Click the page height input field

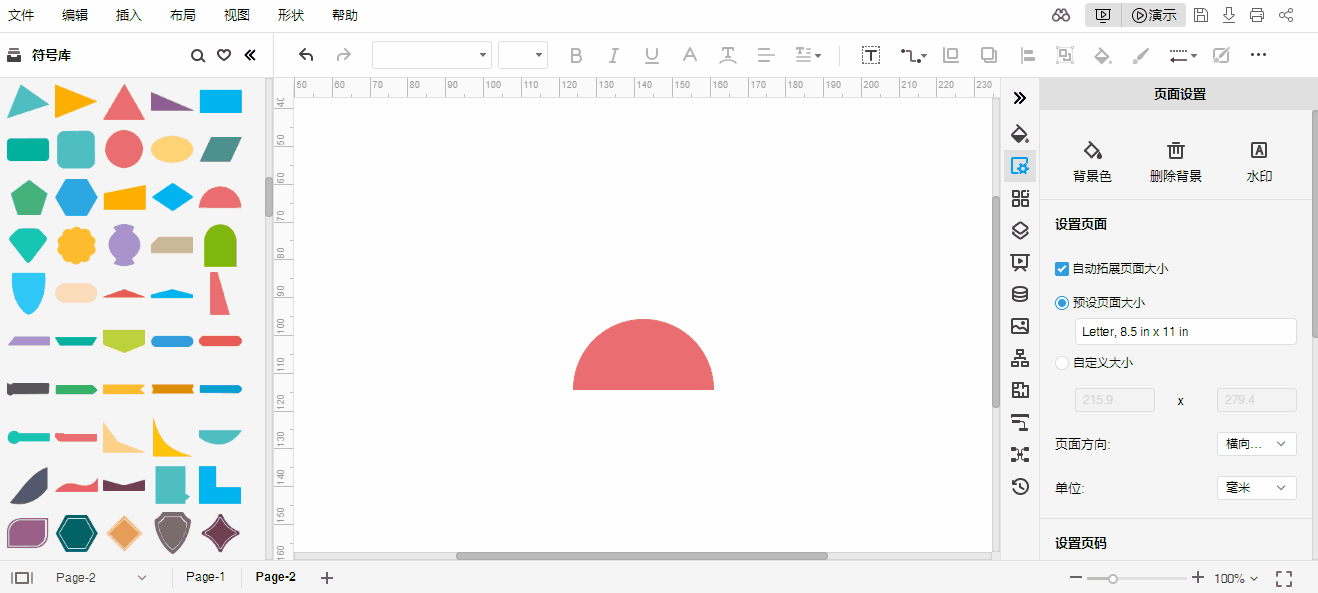[x=1257, y=400]
